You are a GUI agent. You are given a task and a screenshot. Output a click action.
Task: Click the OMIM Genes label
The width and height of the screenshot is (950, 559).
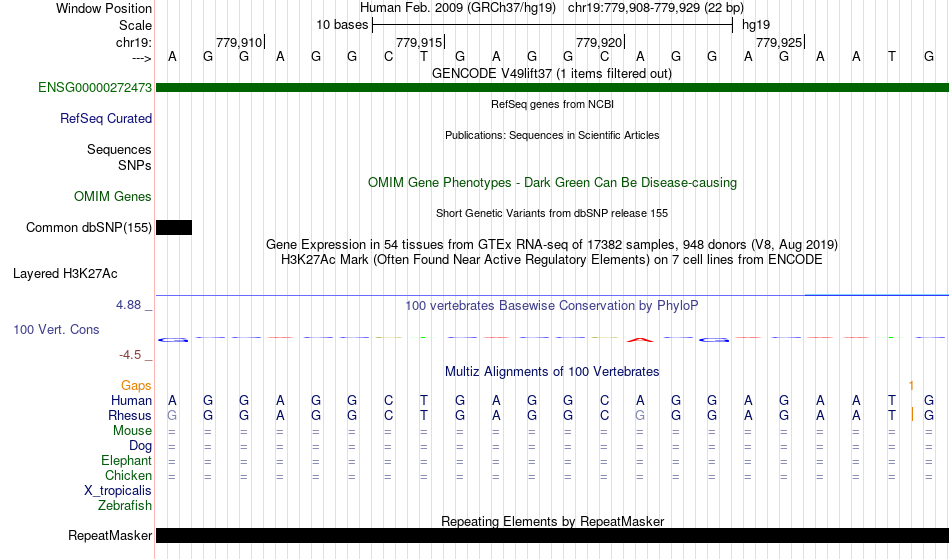[112, 196]
